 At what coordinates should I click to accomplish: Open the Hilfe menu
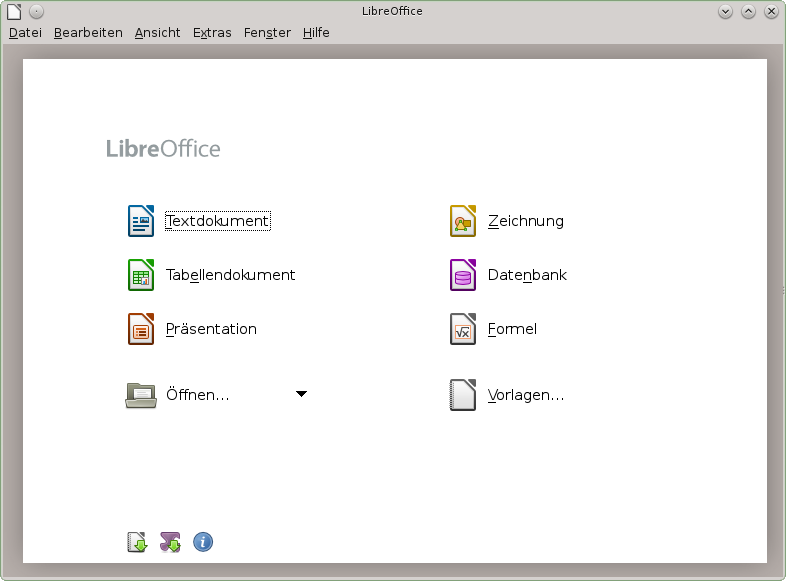tap(316, 33)
